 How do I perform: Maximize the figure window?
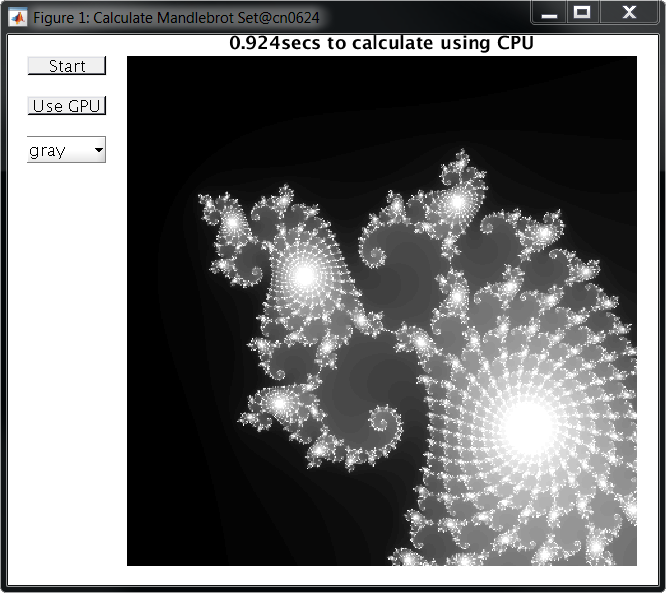(x=582, y=13)
